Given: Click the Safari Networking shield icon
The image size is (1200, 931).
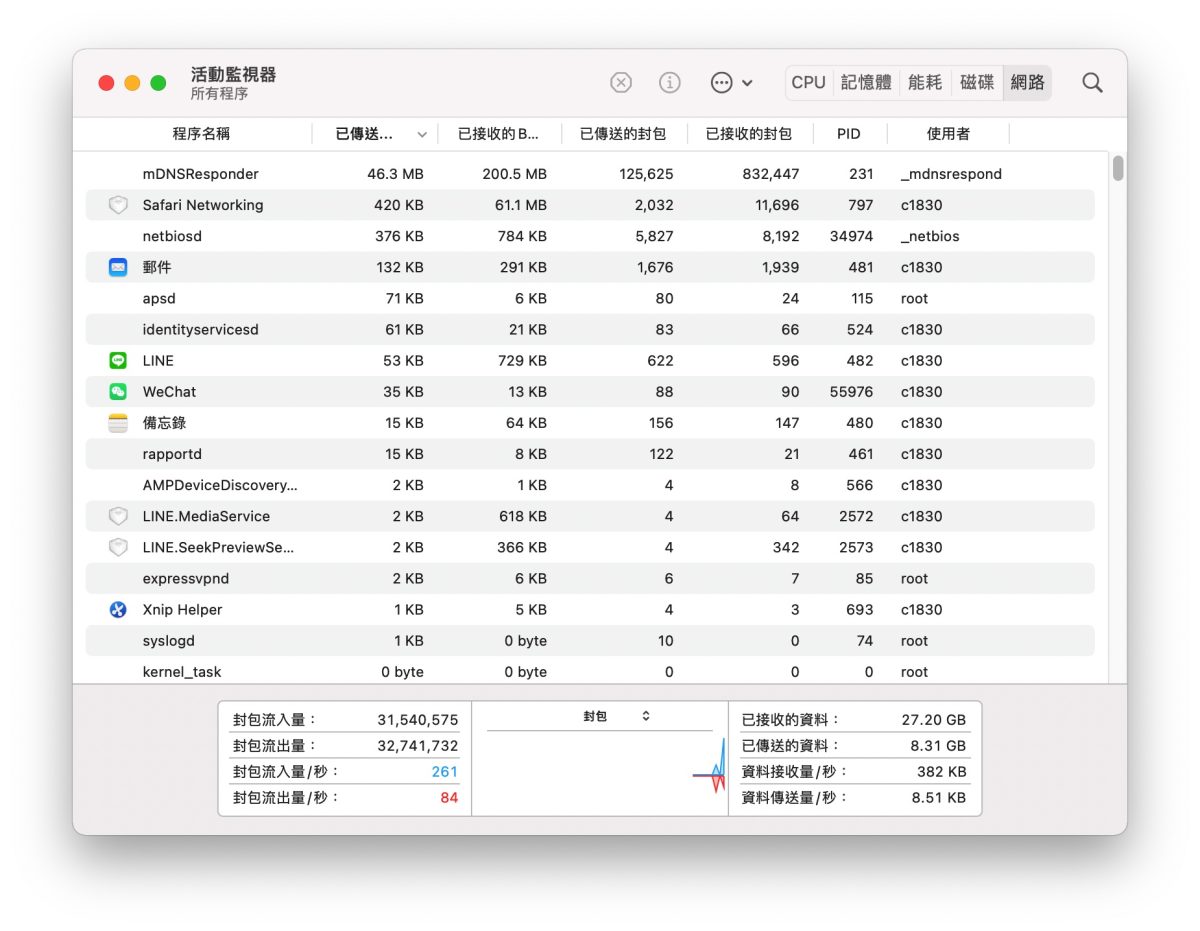Looking at the screenshot, I should [118, 205].
